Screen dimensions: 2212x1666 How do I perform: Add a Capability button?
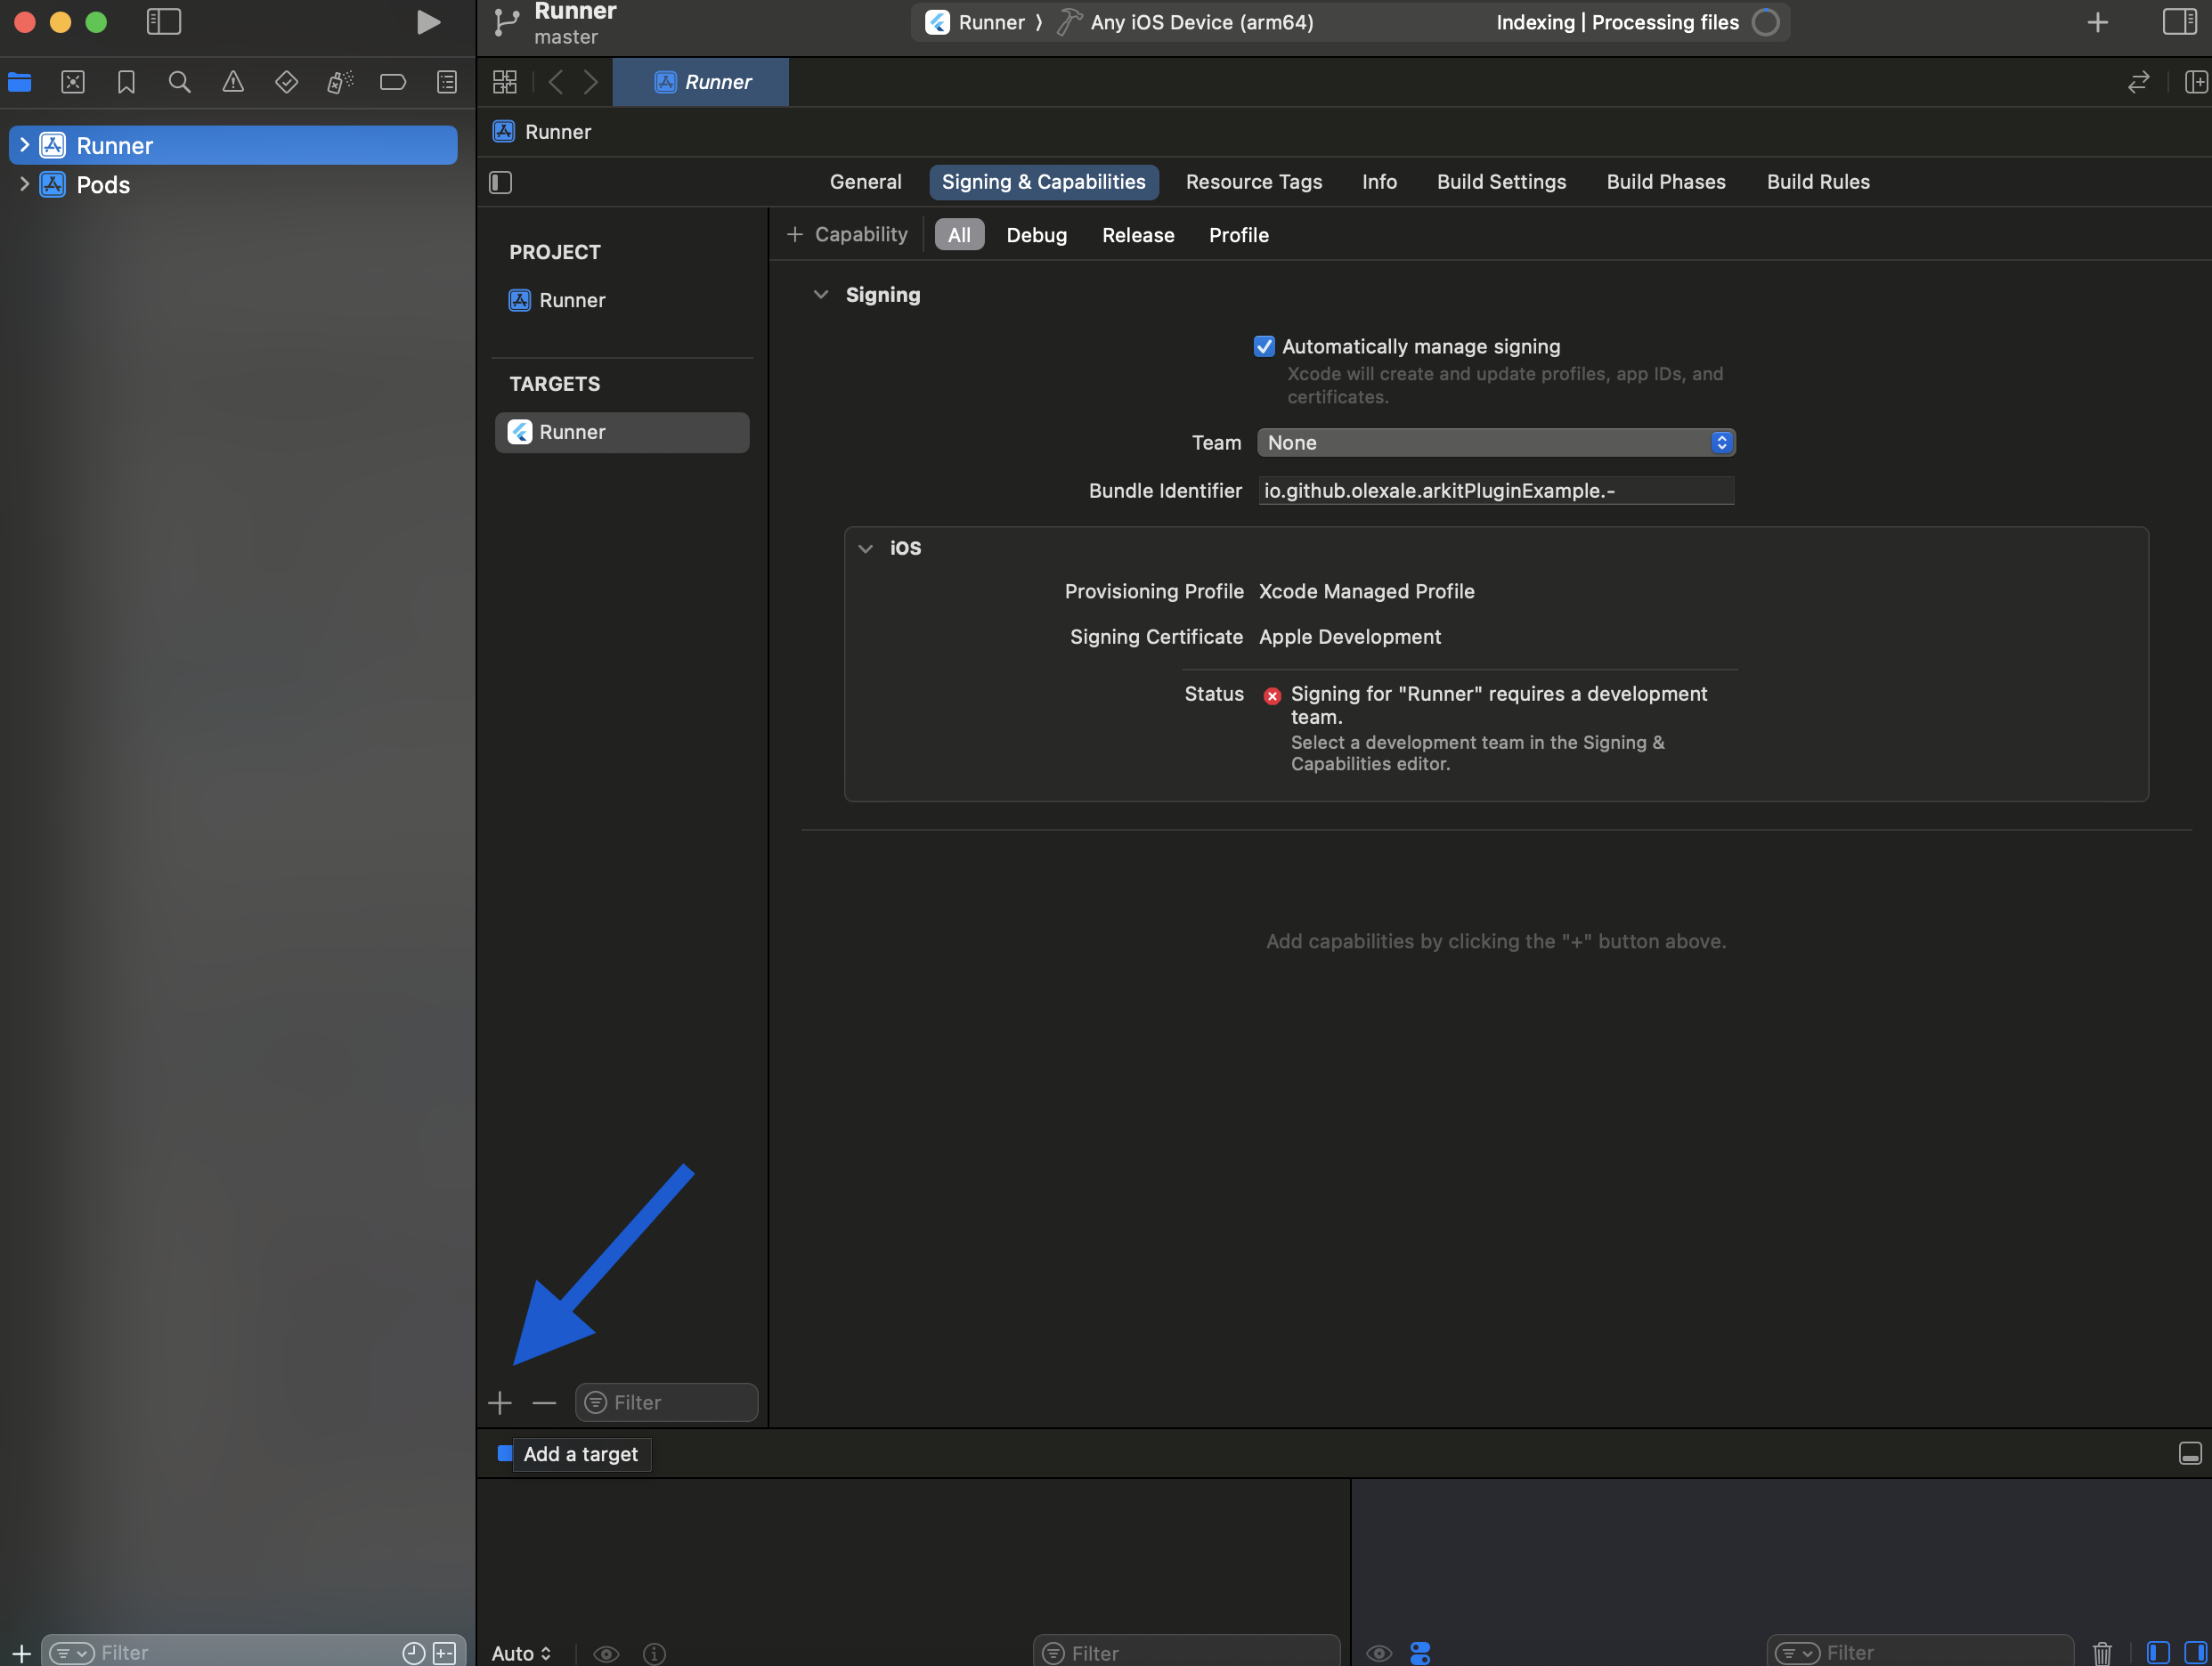point(847,234)
